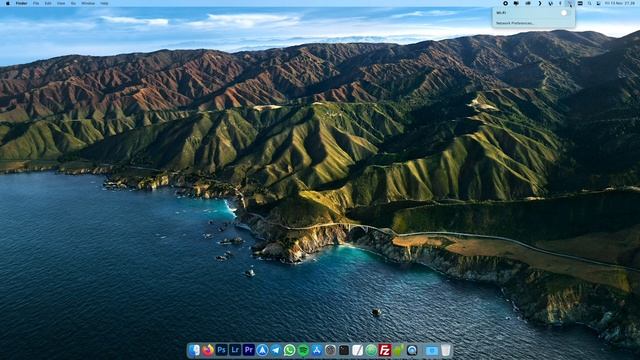Open Spotify from the dock
Viewport: 640px width, 360px height.
click(x=303, y=350)
